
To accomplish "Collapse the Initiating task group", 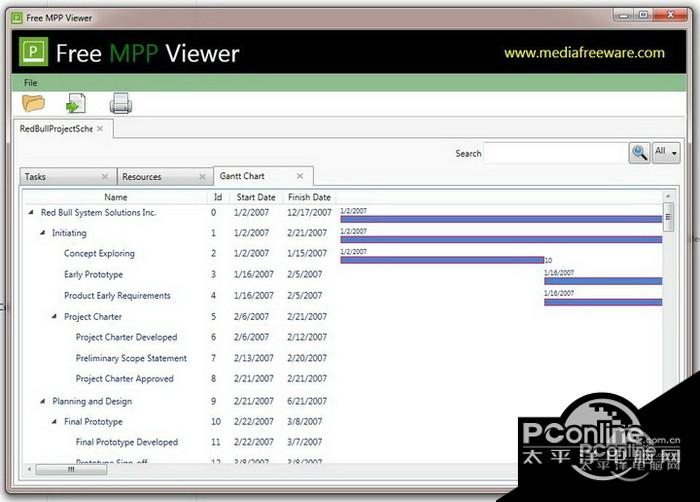I will pos(42,232).
